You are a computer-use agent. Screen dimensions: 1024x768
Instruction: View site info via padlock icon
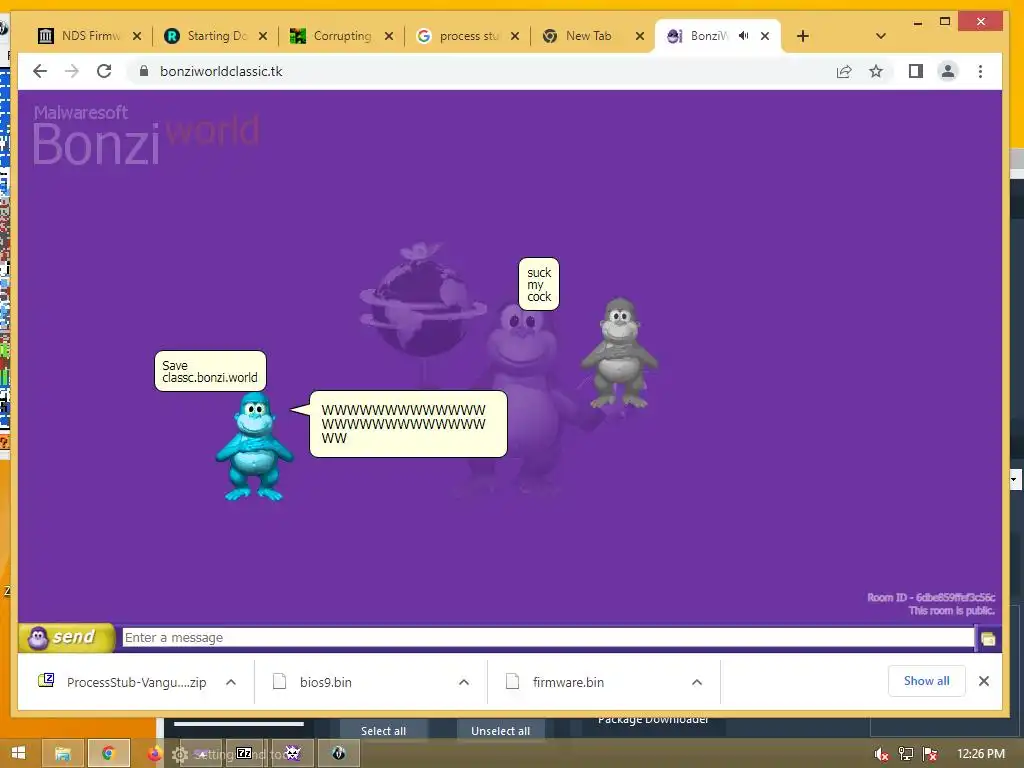144,71
